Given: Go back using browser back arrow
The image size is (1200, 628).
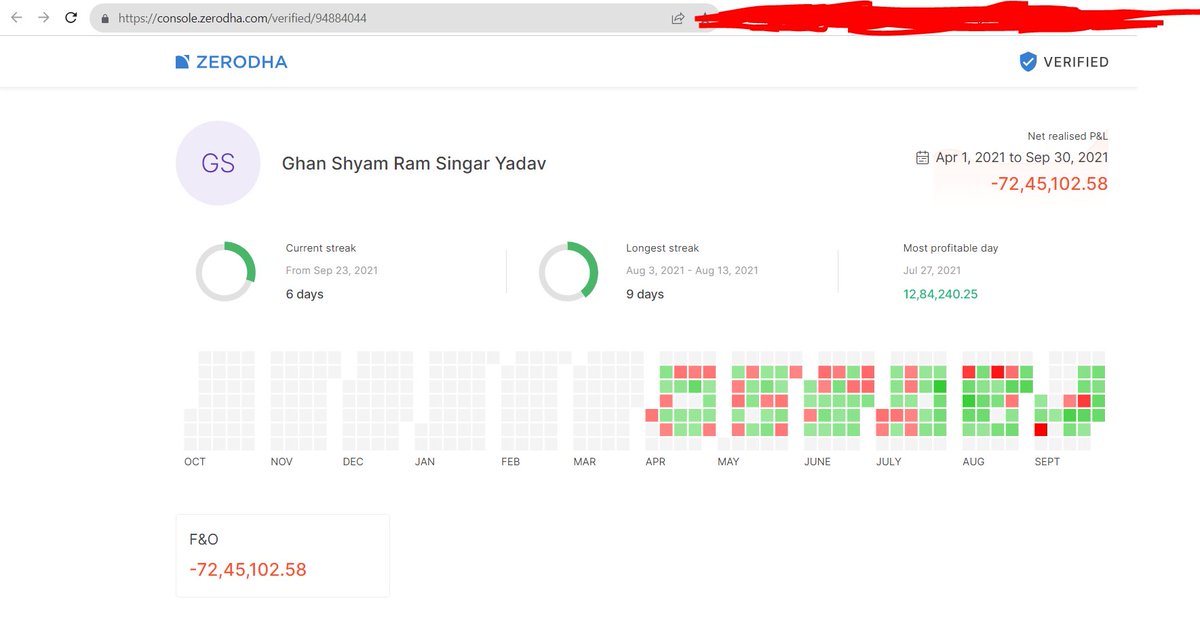Looking at the screenshot, I should coord(16,18).
